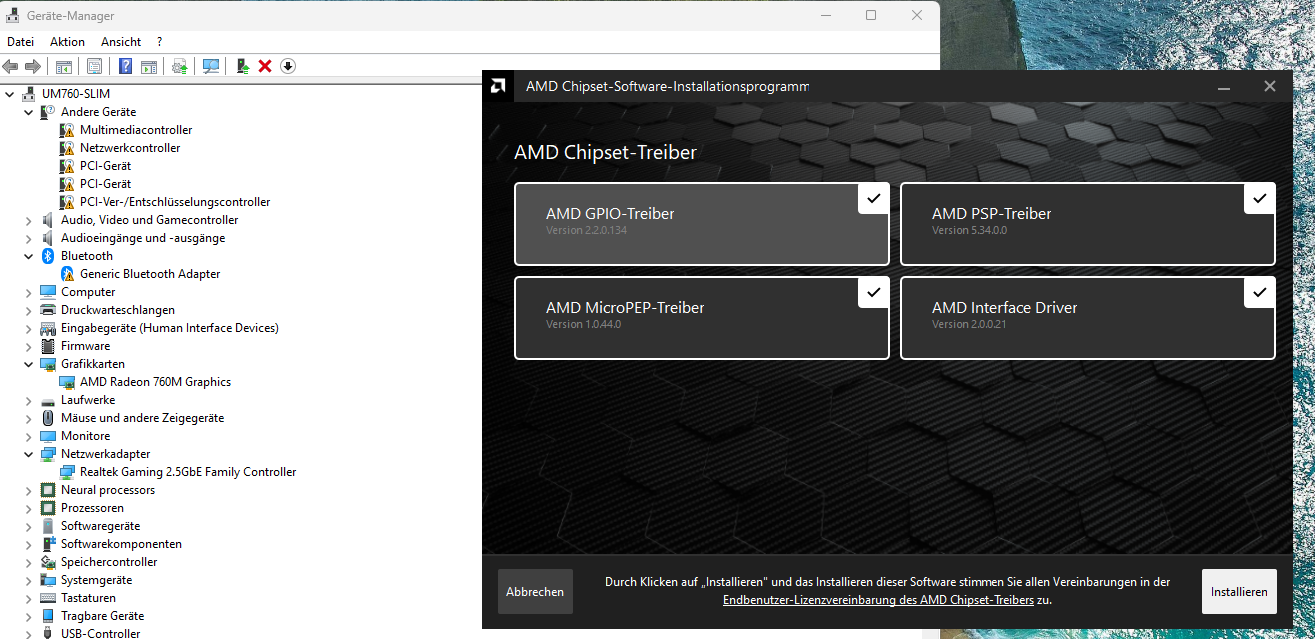Collapse the UM760-SLIM root node
Viewport: 1315px width, 639px height.
pos(10,94)
